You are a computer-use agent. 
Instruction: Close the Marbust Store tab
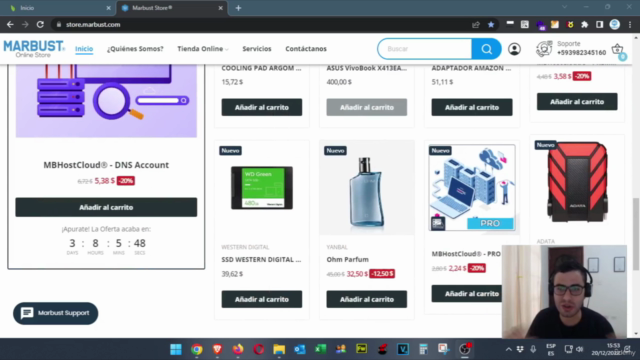(x=220, y=8)
